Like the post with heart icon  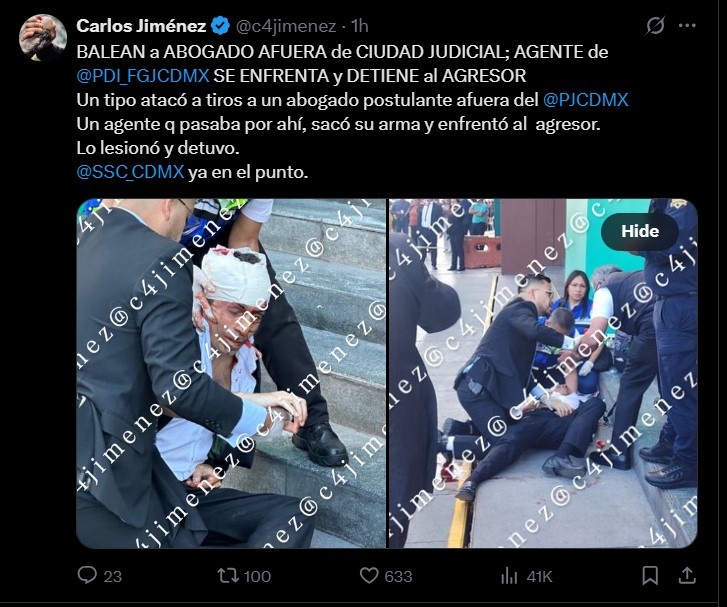(x=369, y=575)
